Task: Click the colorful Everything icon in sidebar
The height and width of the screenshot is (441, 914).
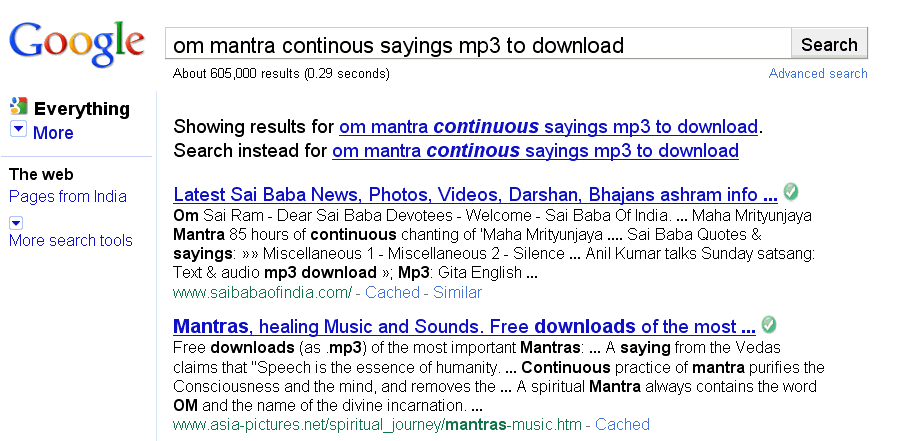Action: pos(19,106)
